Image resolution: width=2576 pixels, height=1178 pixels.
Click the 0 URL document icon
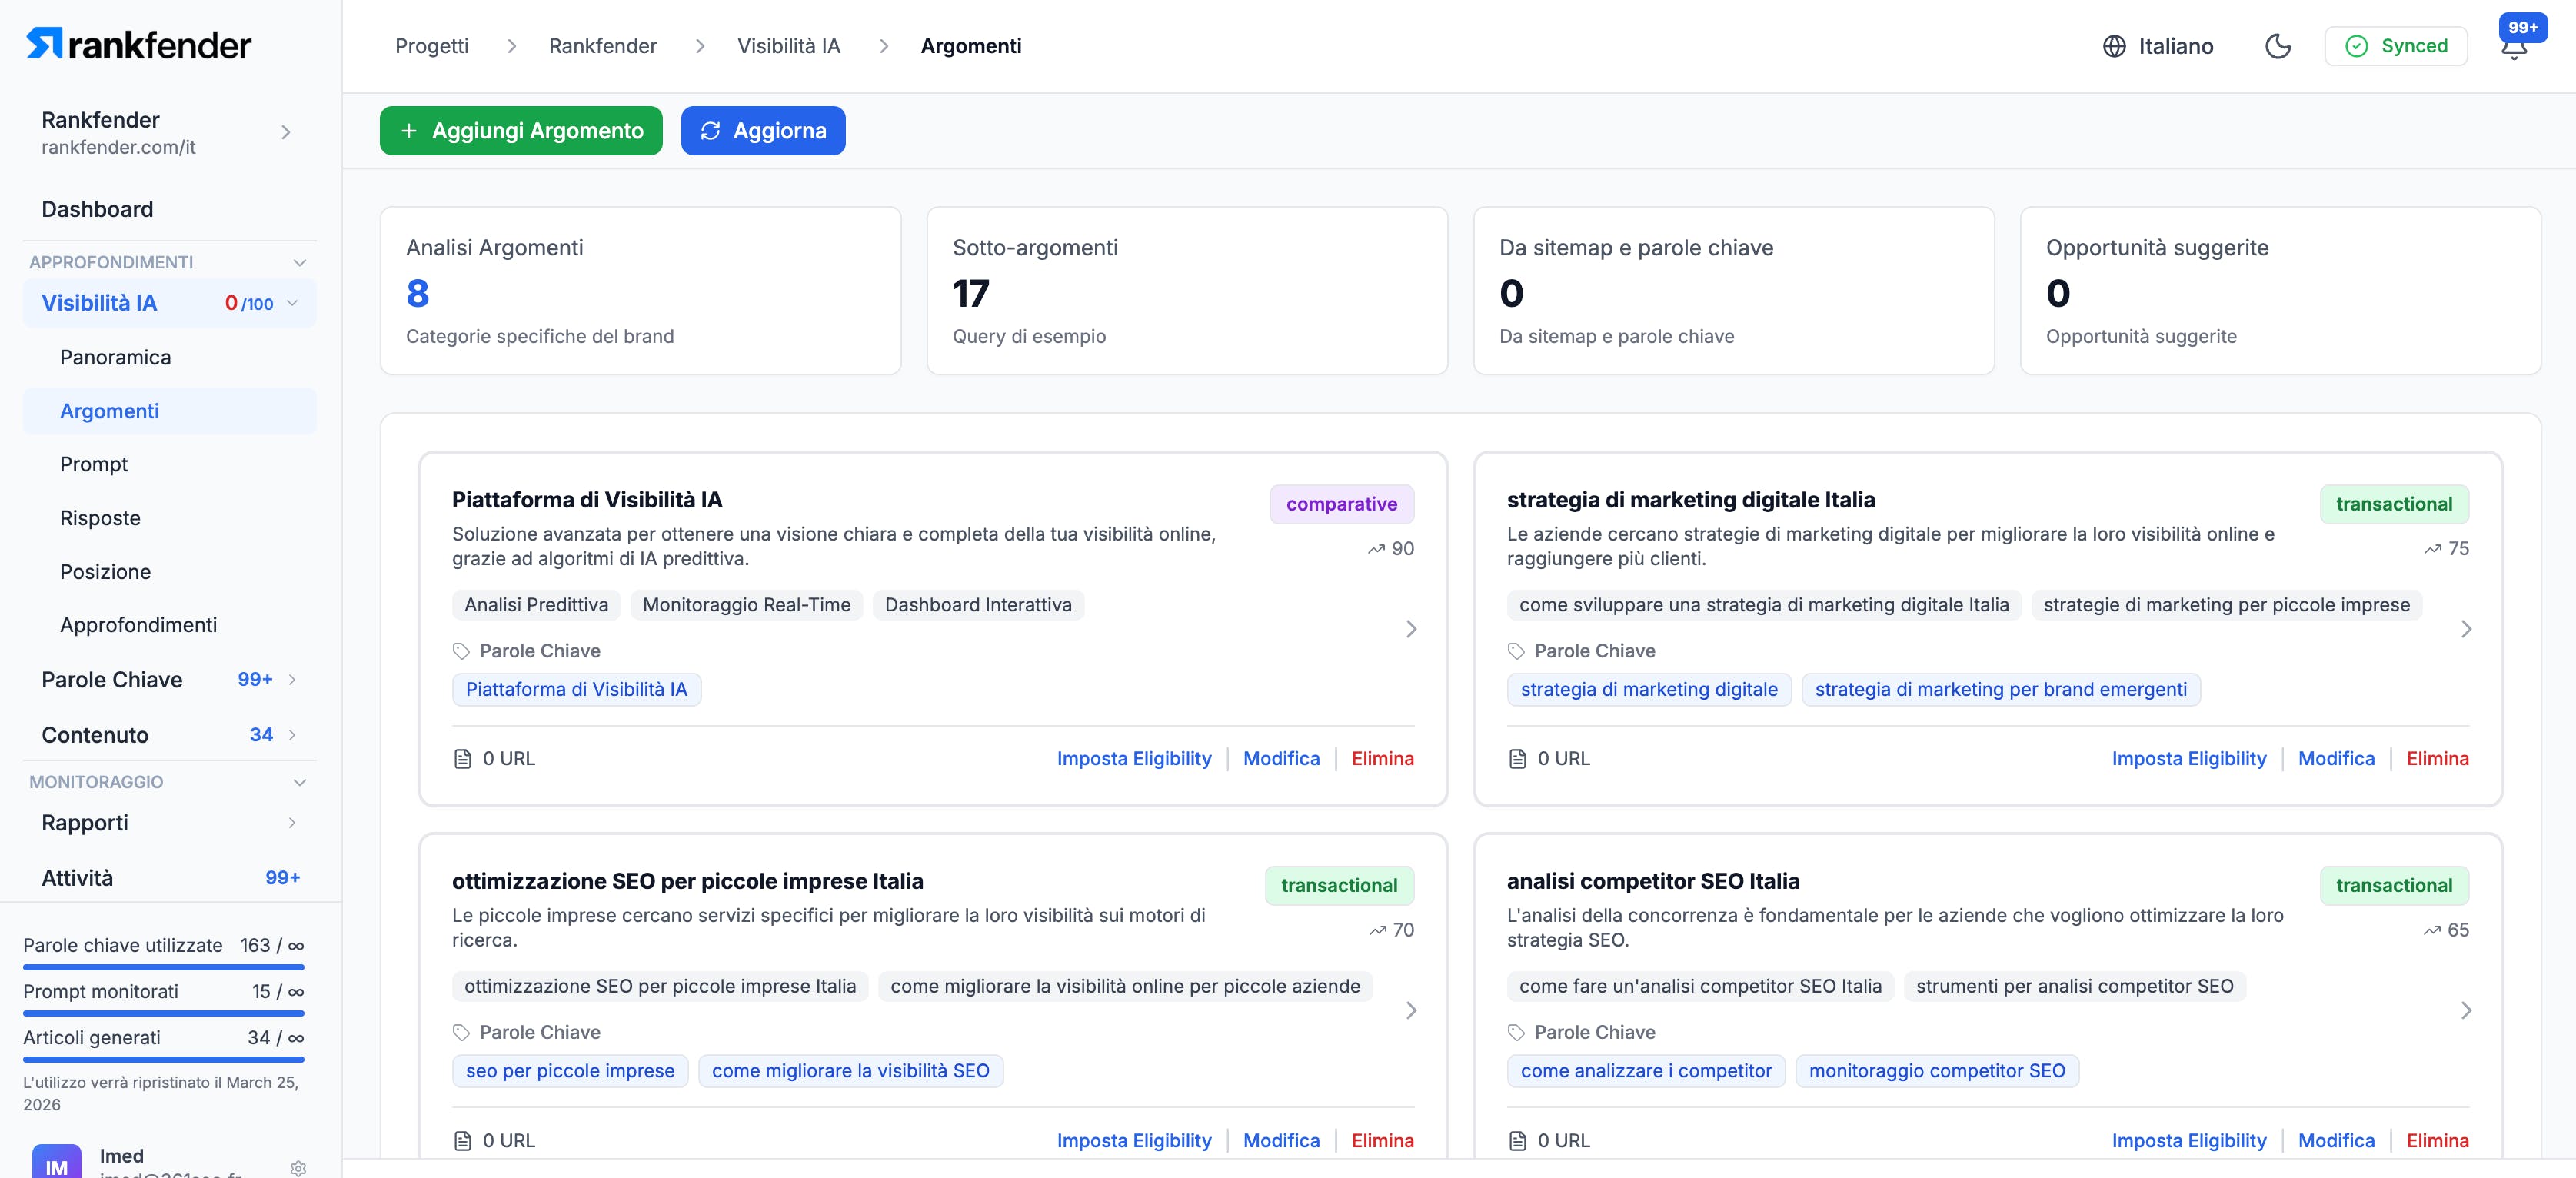tap(463, 759)
